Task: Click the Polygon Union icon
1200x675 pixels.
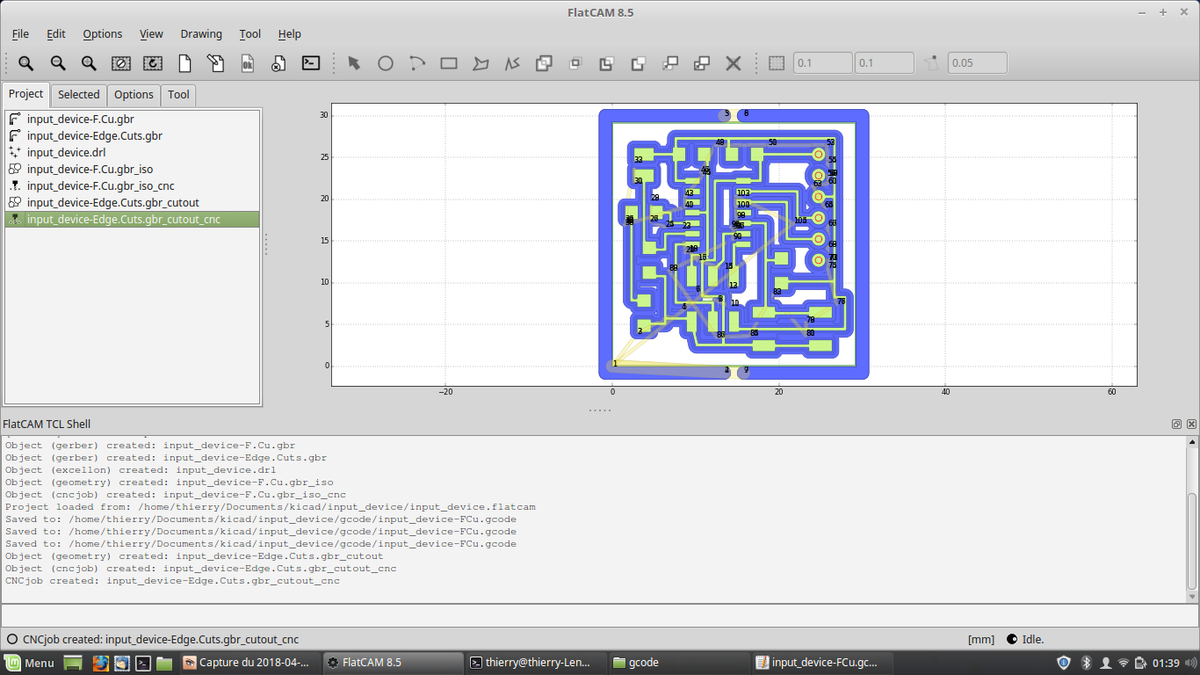Action: click(x=544, y=63)
